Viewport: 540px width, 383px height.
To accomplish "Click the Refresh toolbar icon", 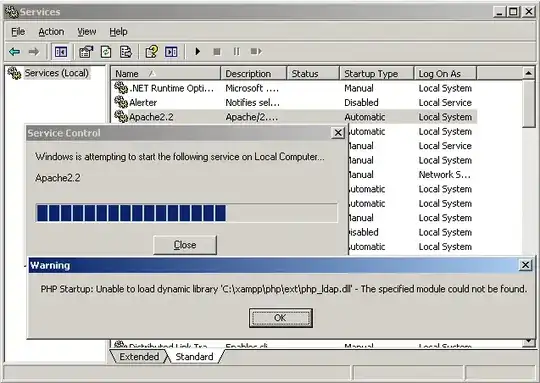I will pos(106,52).
